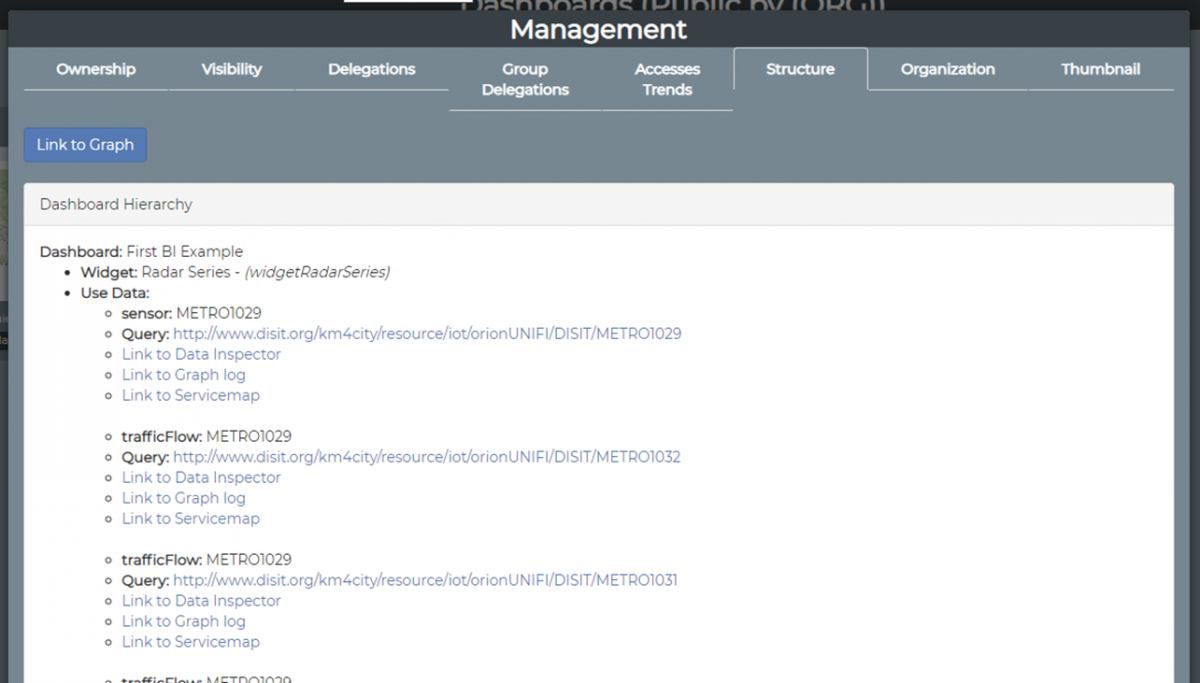Open Link to Data Inspector under the METRO1032 query

click(x=201, y=477)
